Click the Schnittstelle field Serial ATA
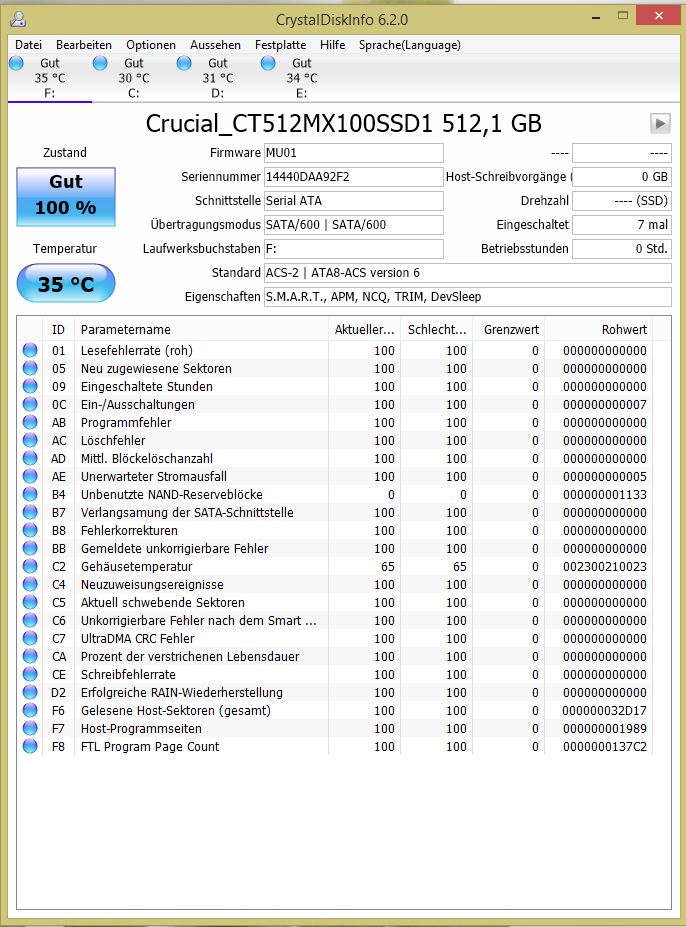Image resolution: width=686 pixels, height=927 pixels. [x=354, y=201]
